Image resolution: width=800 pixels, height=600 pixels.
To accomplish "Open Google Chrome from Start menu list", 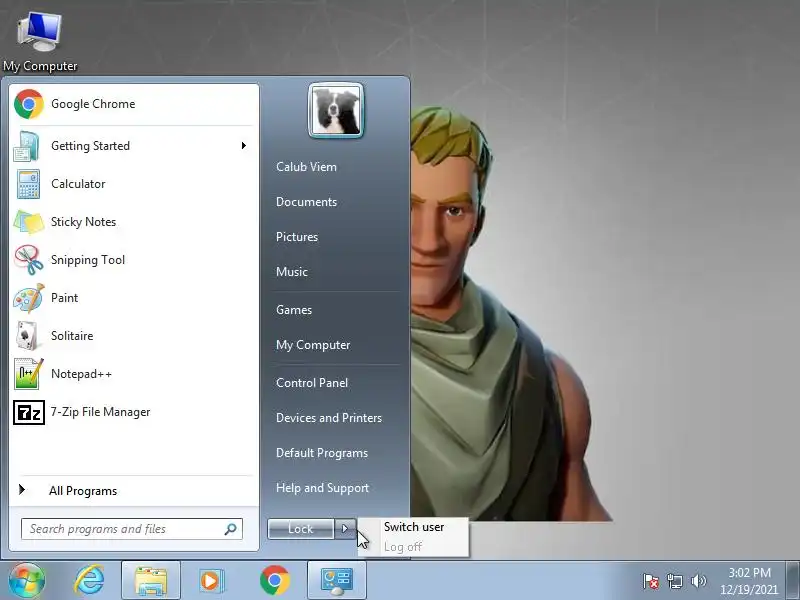I will coord(133,104).
